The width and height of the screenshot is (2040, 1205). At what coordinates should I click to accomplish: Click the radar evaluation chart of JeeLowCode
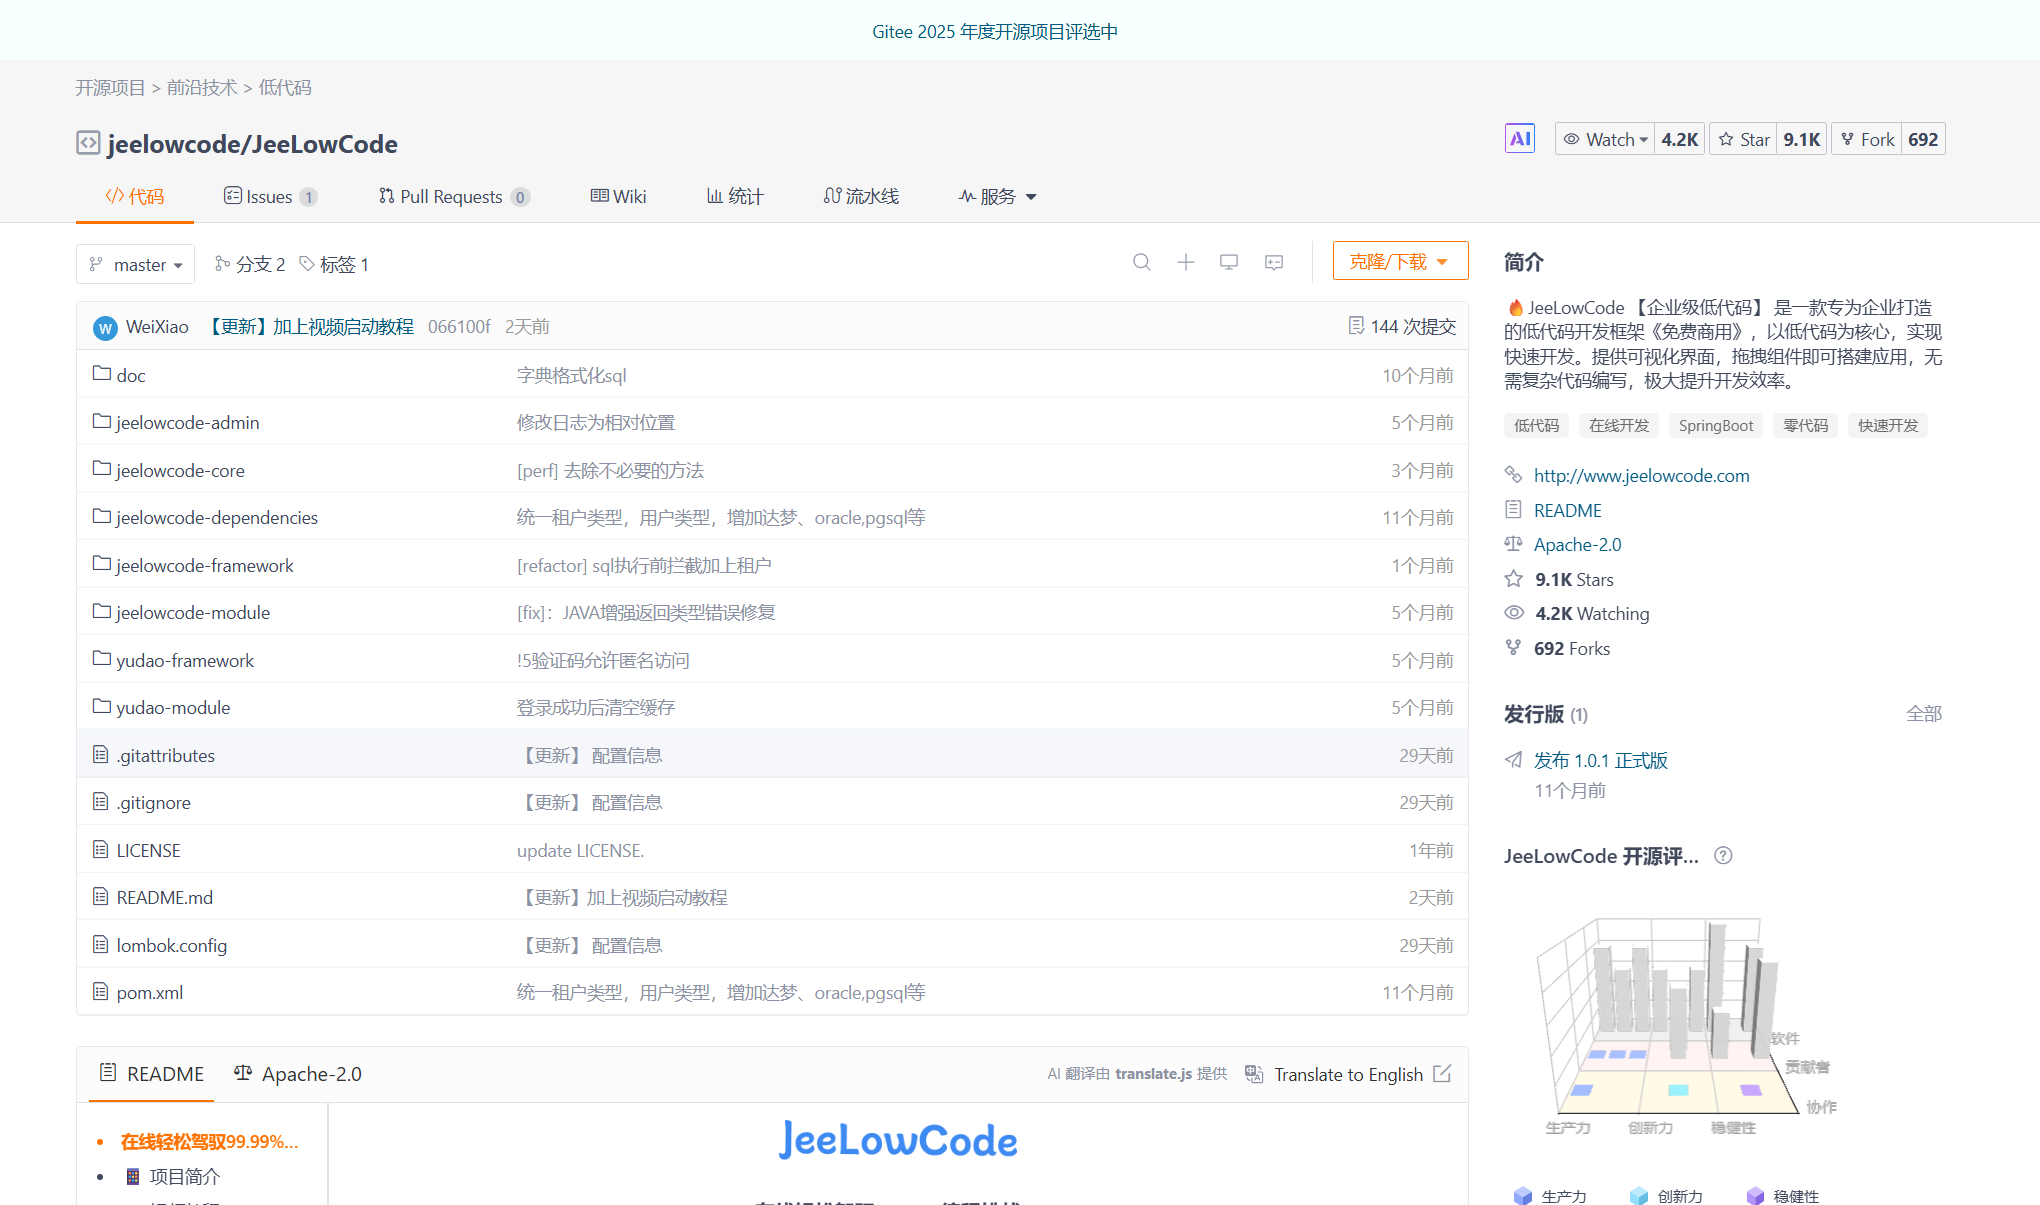(1670, 1020)
